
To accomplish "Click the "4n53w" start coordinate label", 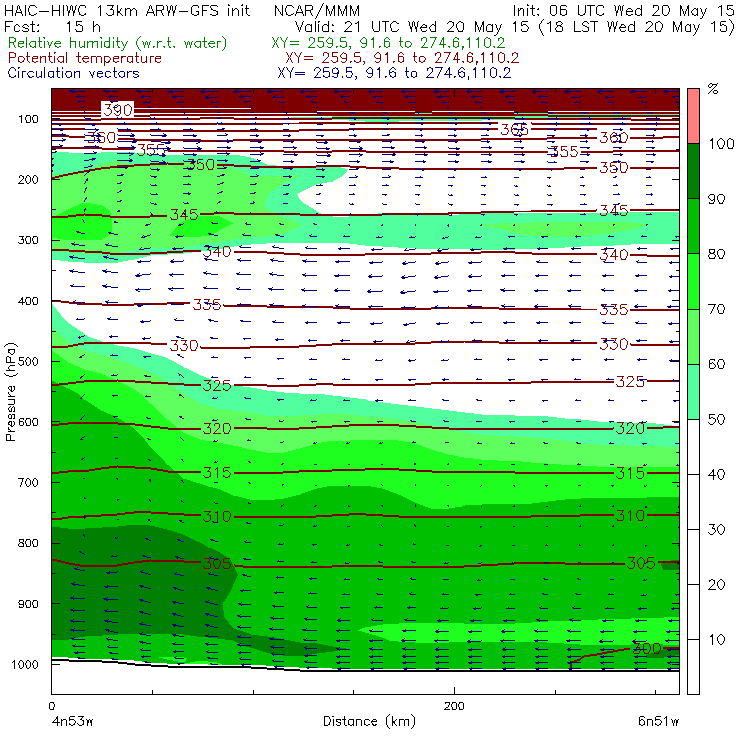I will pos(71,722).
